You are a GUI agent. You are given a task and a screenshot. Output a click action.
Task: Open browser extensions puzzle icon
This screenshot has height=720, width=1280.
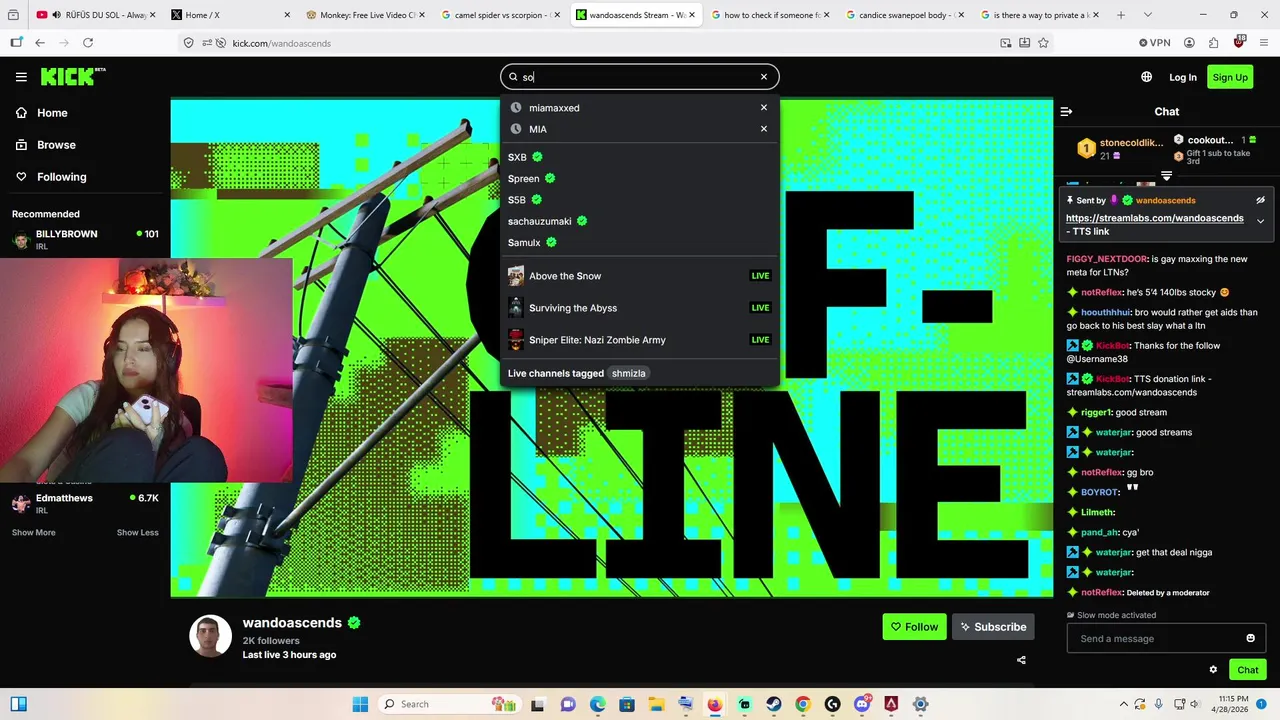point(1213,43)
